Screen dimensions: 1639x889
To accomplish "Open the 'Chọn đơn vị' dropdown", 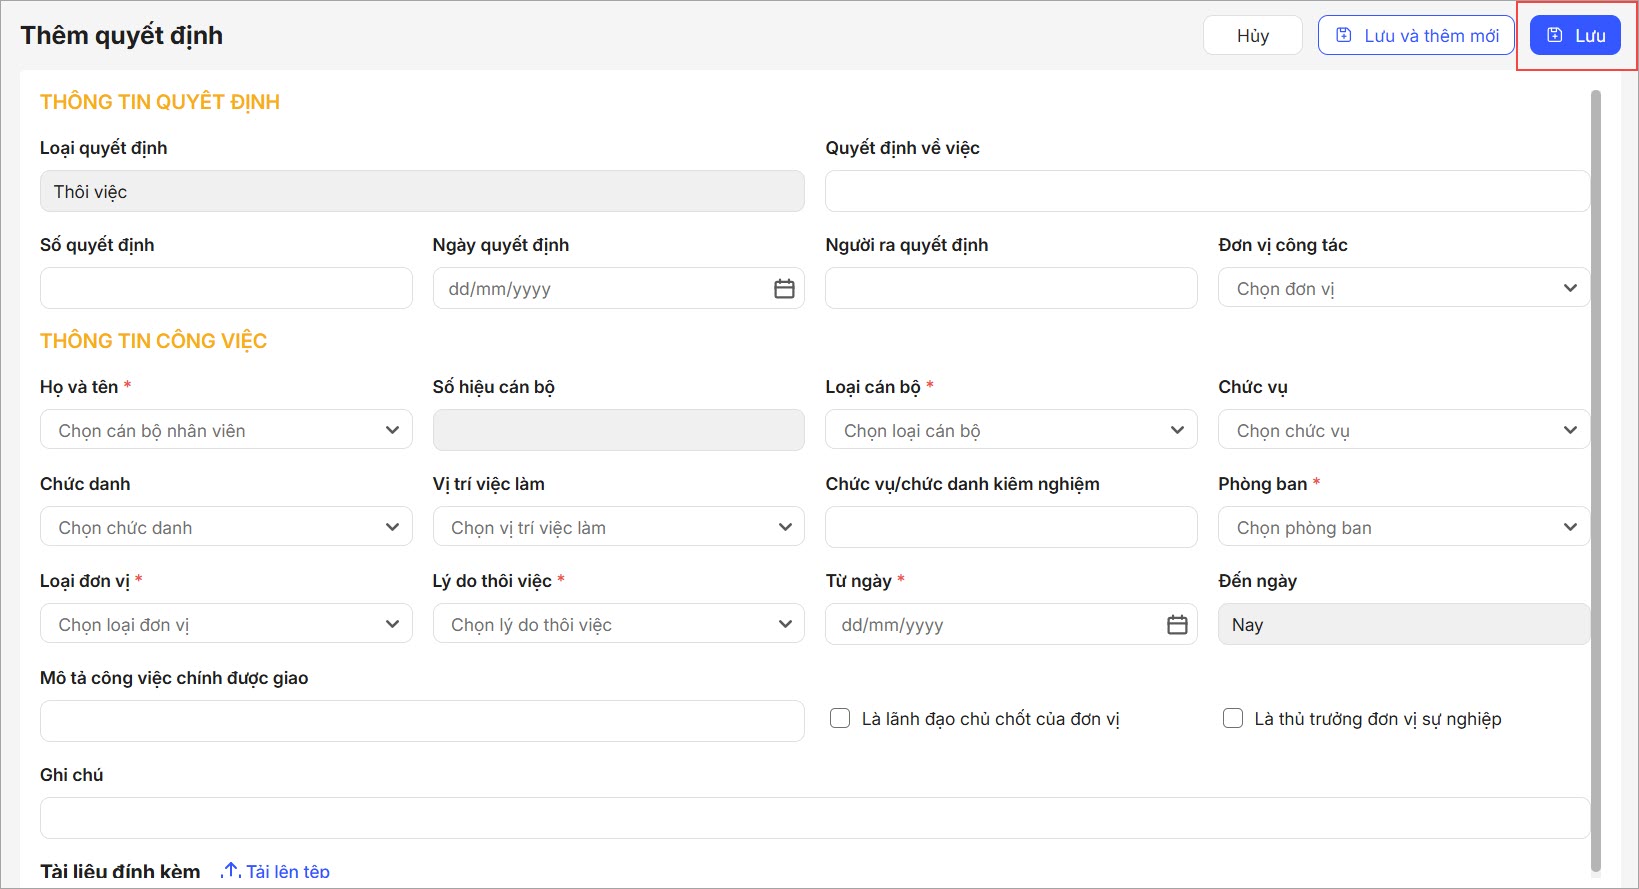I will (x=1403, y=288).
